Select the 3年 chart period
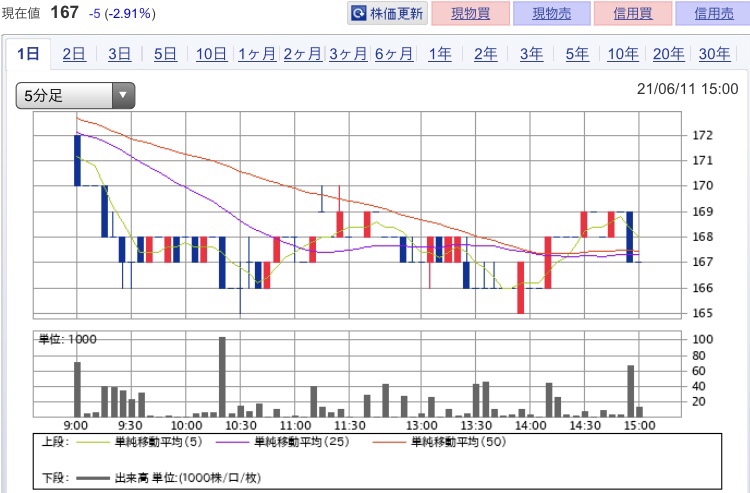750x493 pixels. [x=531, y=54]
